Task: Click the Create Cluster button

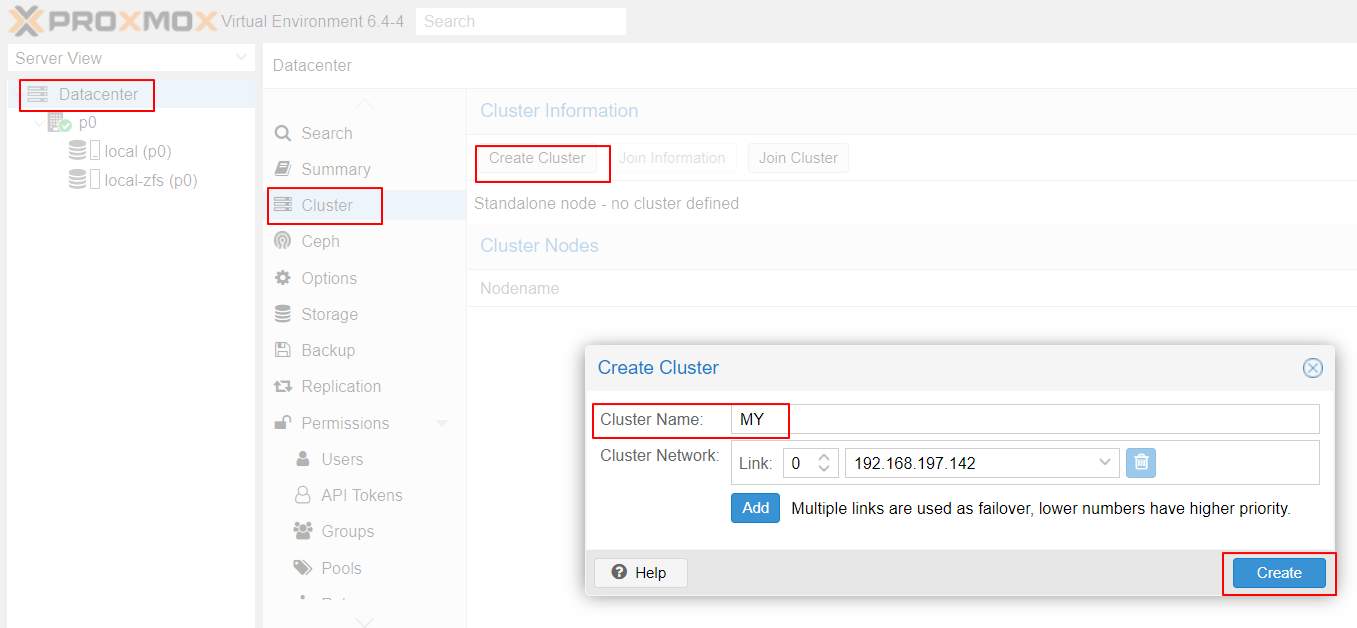Action: pyautogui.click(x=537, y=158)
